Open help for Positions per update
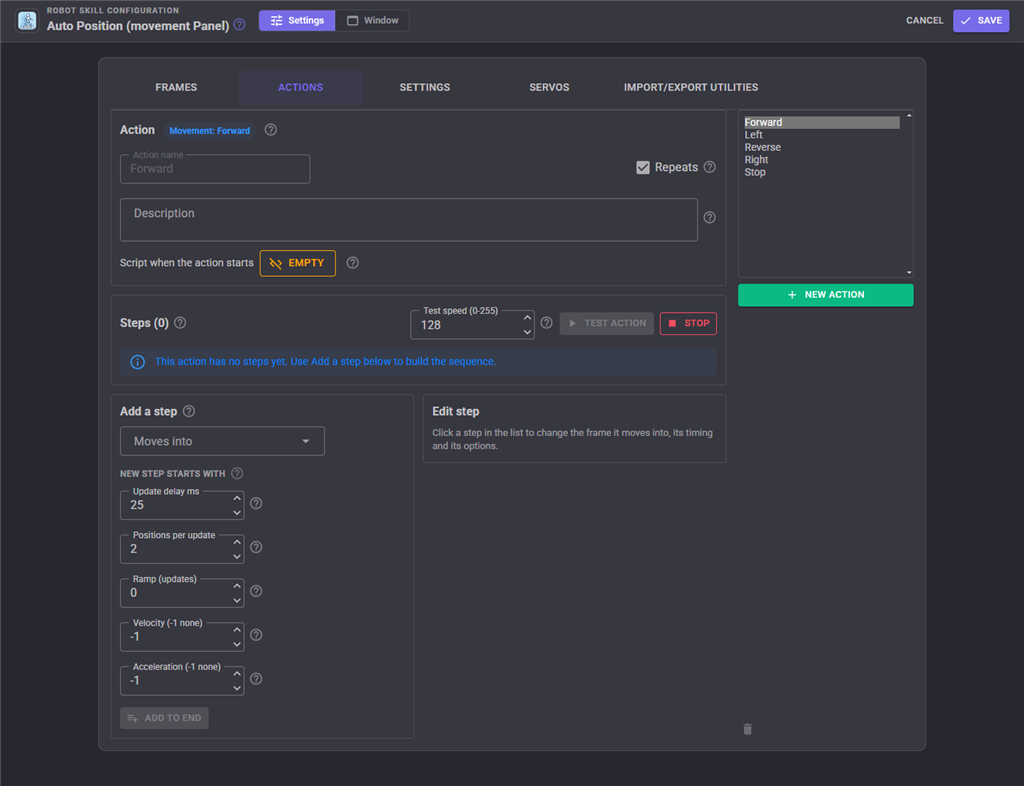 pos(256,547)
